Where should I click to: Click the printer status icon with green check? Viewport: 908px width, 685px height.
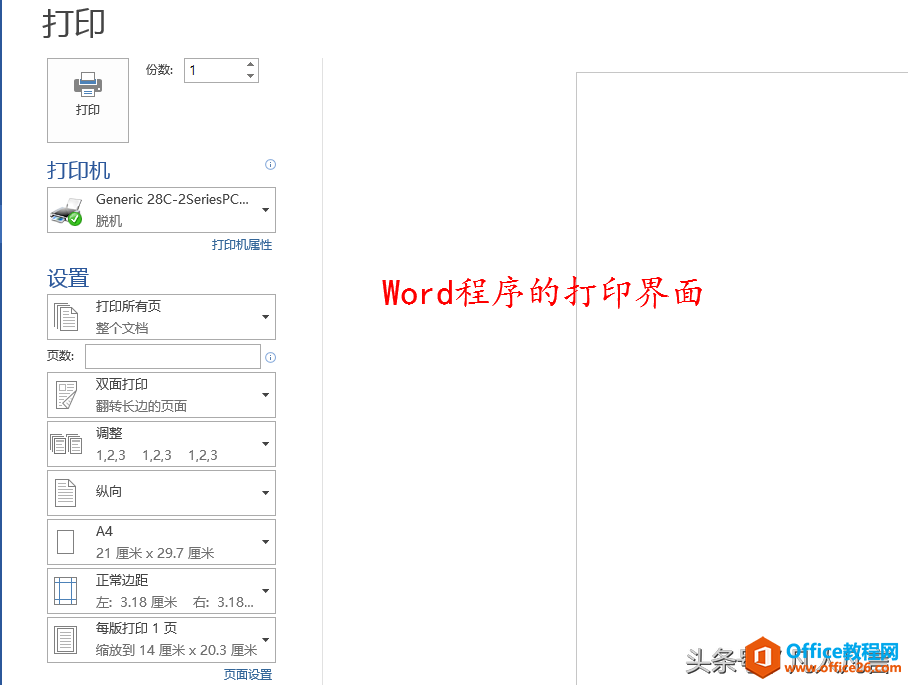pyautogui.click(x=66, y=211)
